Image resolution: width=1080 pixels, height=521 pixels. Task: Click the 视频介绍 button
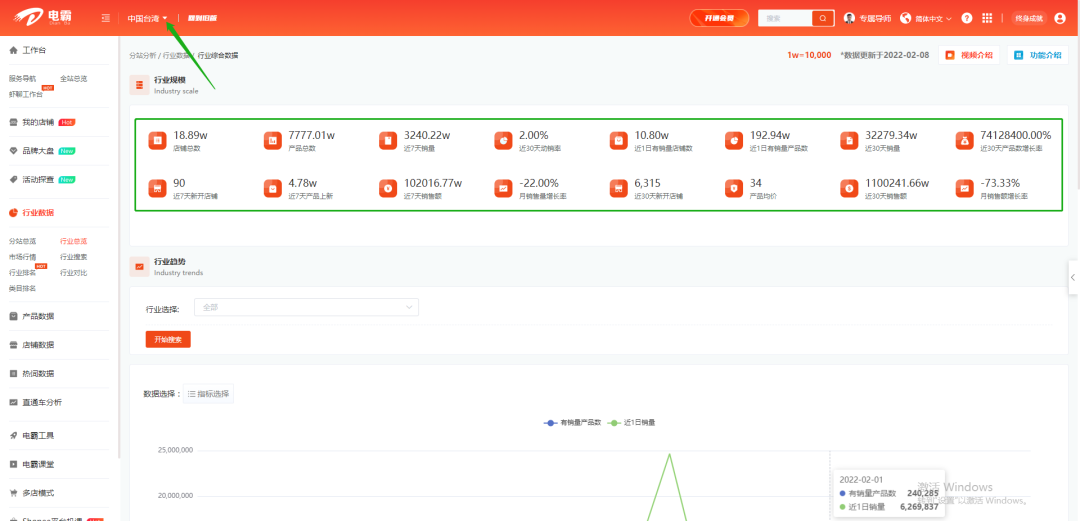tap(969, 55)
